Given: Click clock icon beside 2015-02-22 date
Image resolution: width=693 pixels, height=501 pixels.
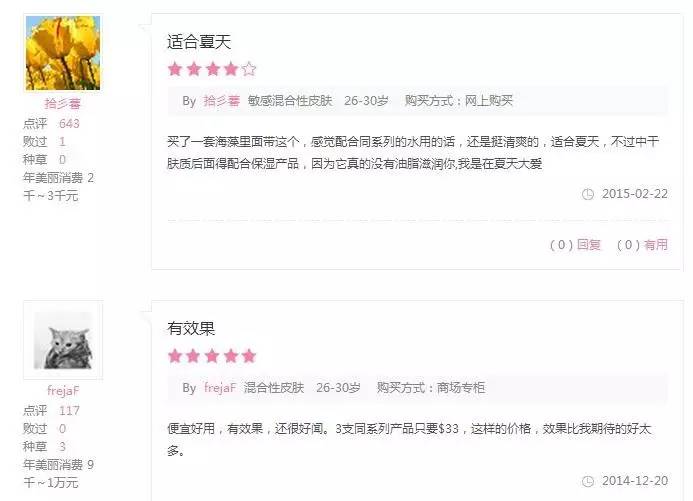Looking at the screenshot, I should (588, 194).
